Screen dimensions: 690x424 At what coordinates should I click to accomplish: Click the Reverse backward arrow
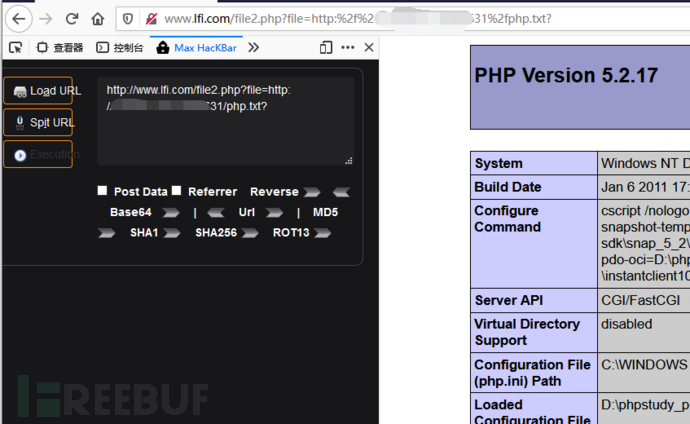(x=341, y=192)
